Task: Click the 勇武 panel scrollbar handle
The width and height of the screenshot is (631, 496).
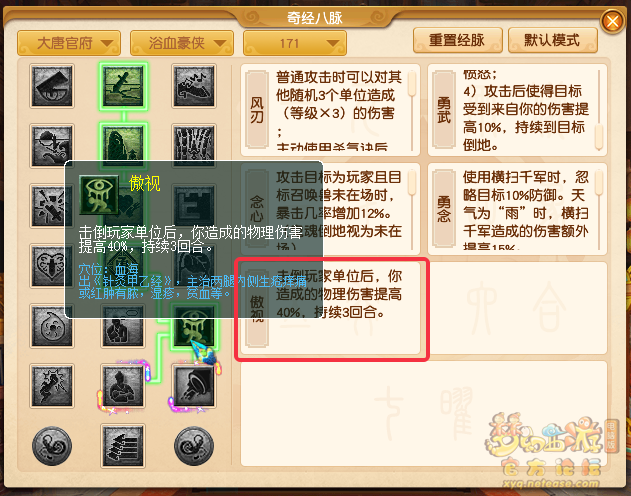Action: pyautogui.click(x=599, y=136)
